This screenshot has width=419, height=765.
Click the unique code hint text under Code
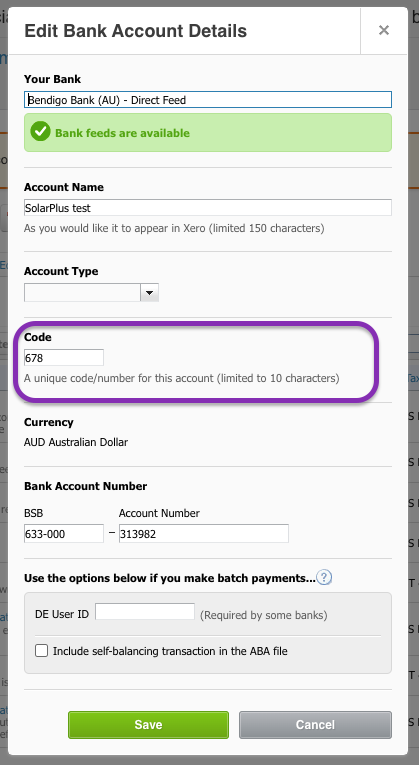tap(181, 378)
